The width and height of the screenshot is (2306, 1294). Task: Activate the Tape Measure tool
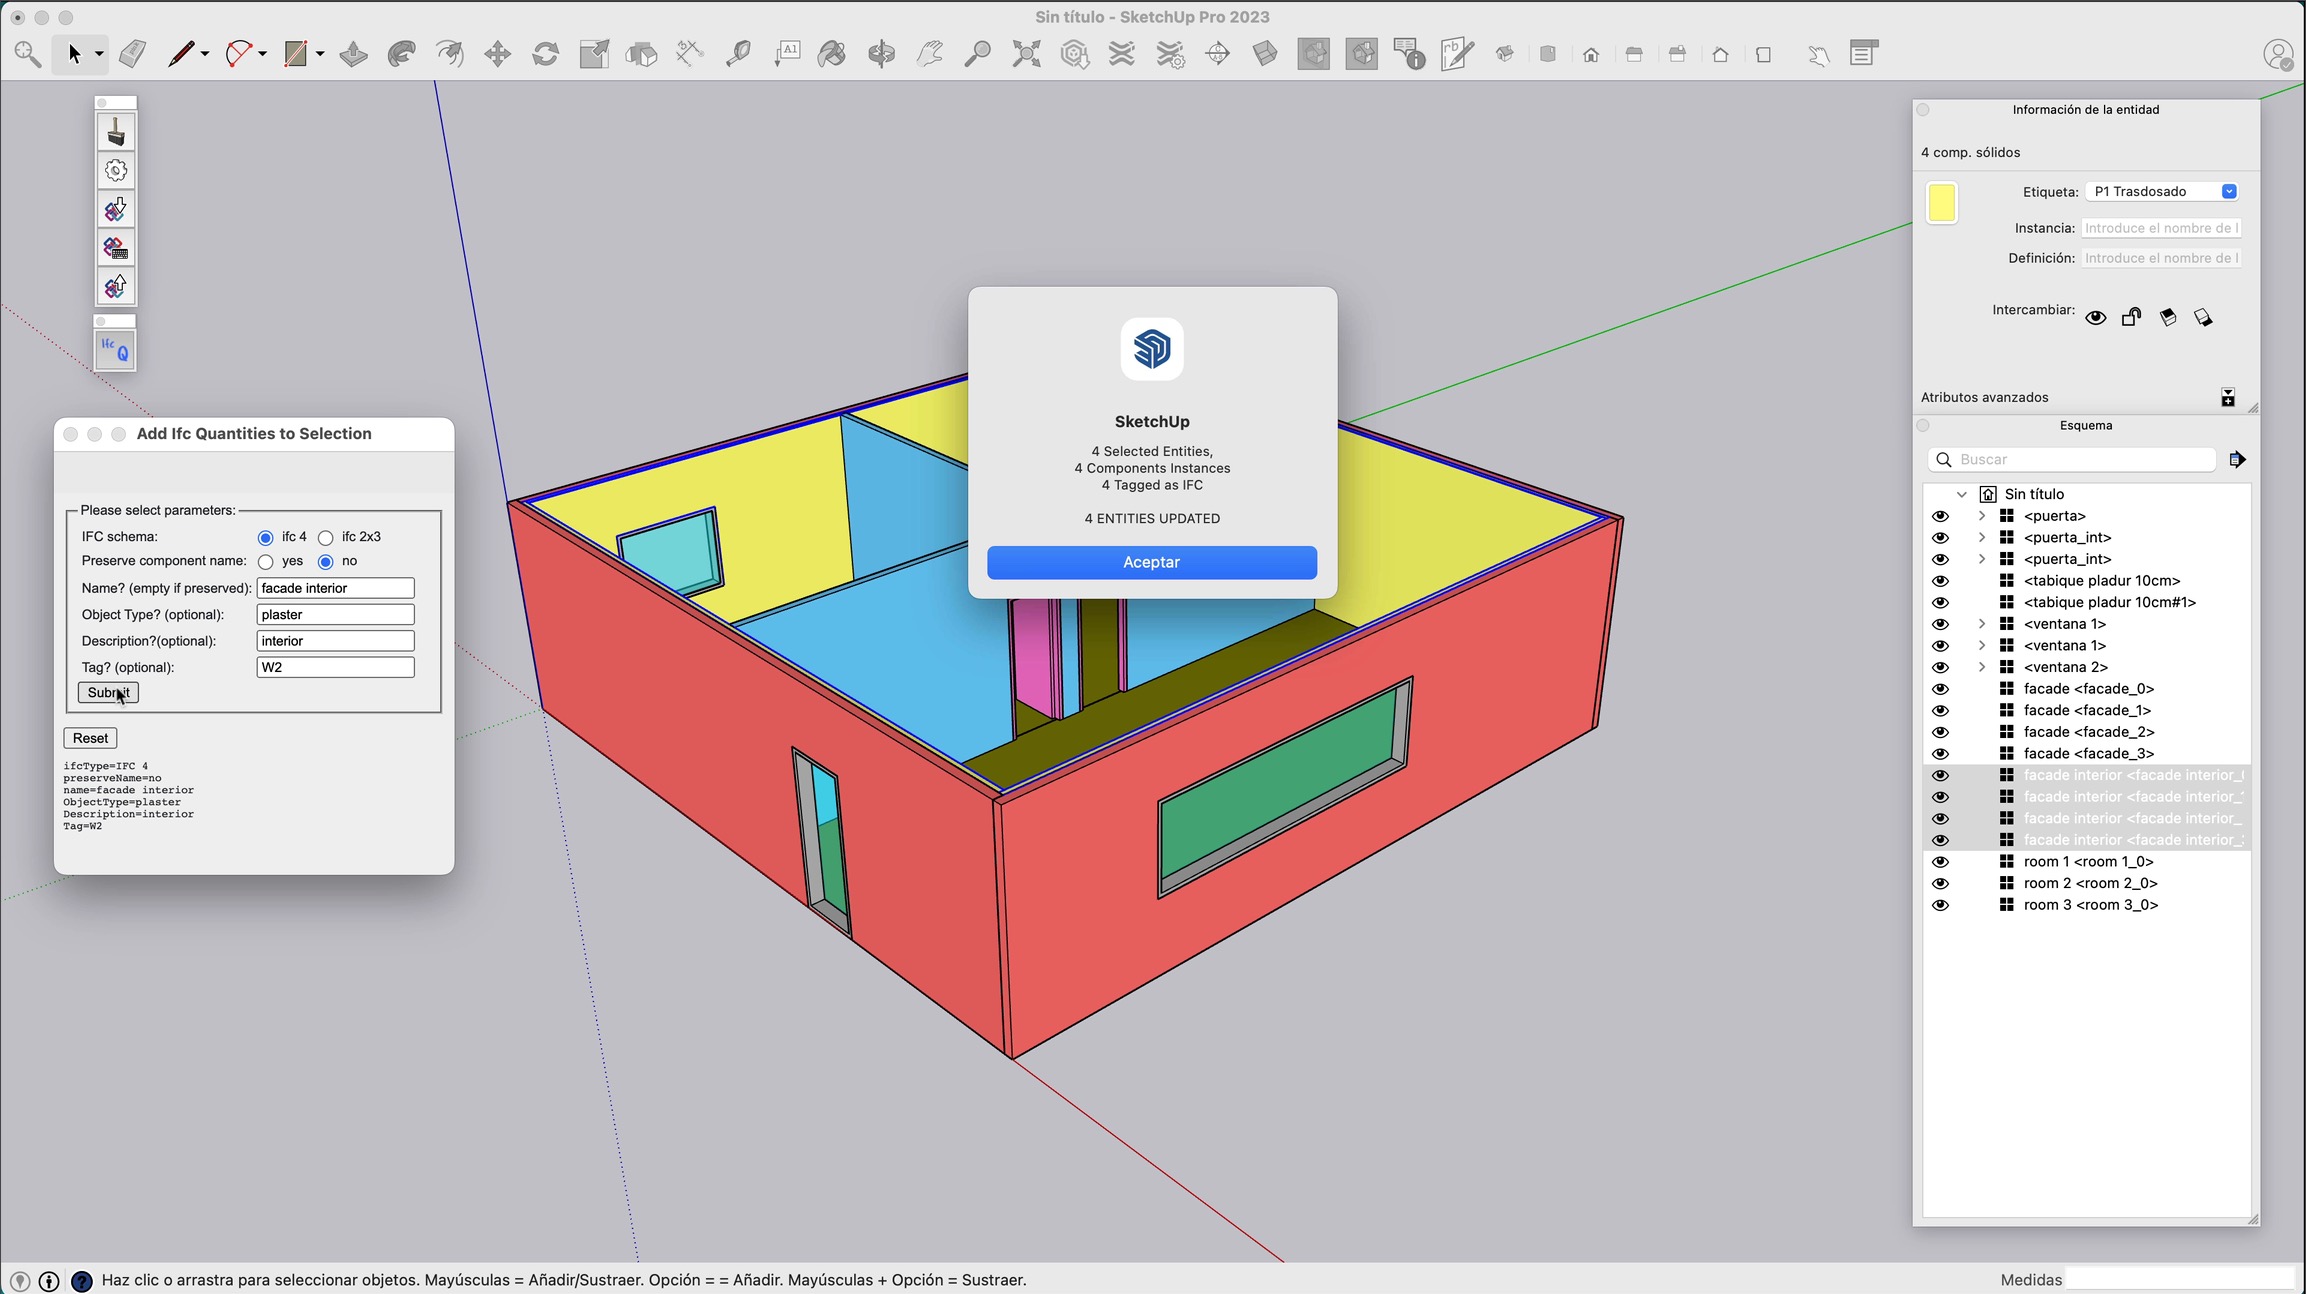(740, 53)
